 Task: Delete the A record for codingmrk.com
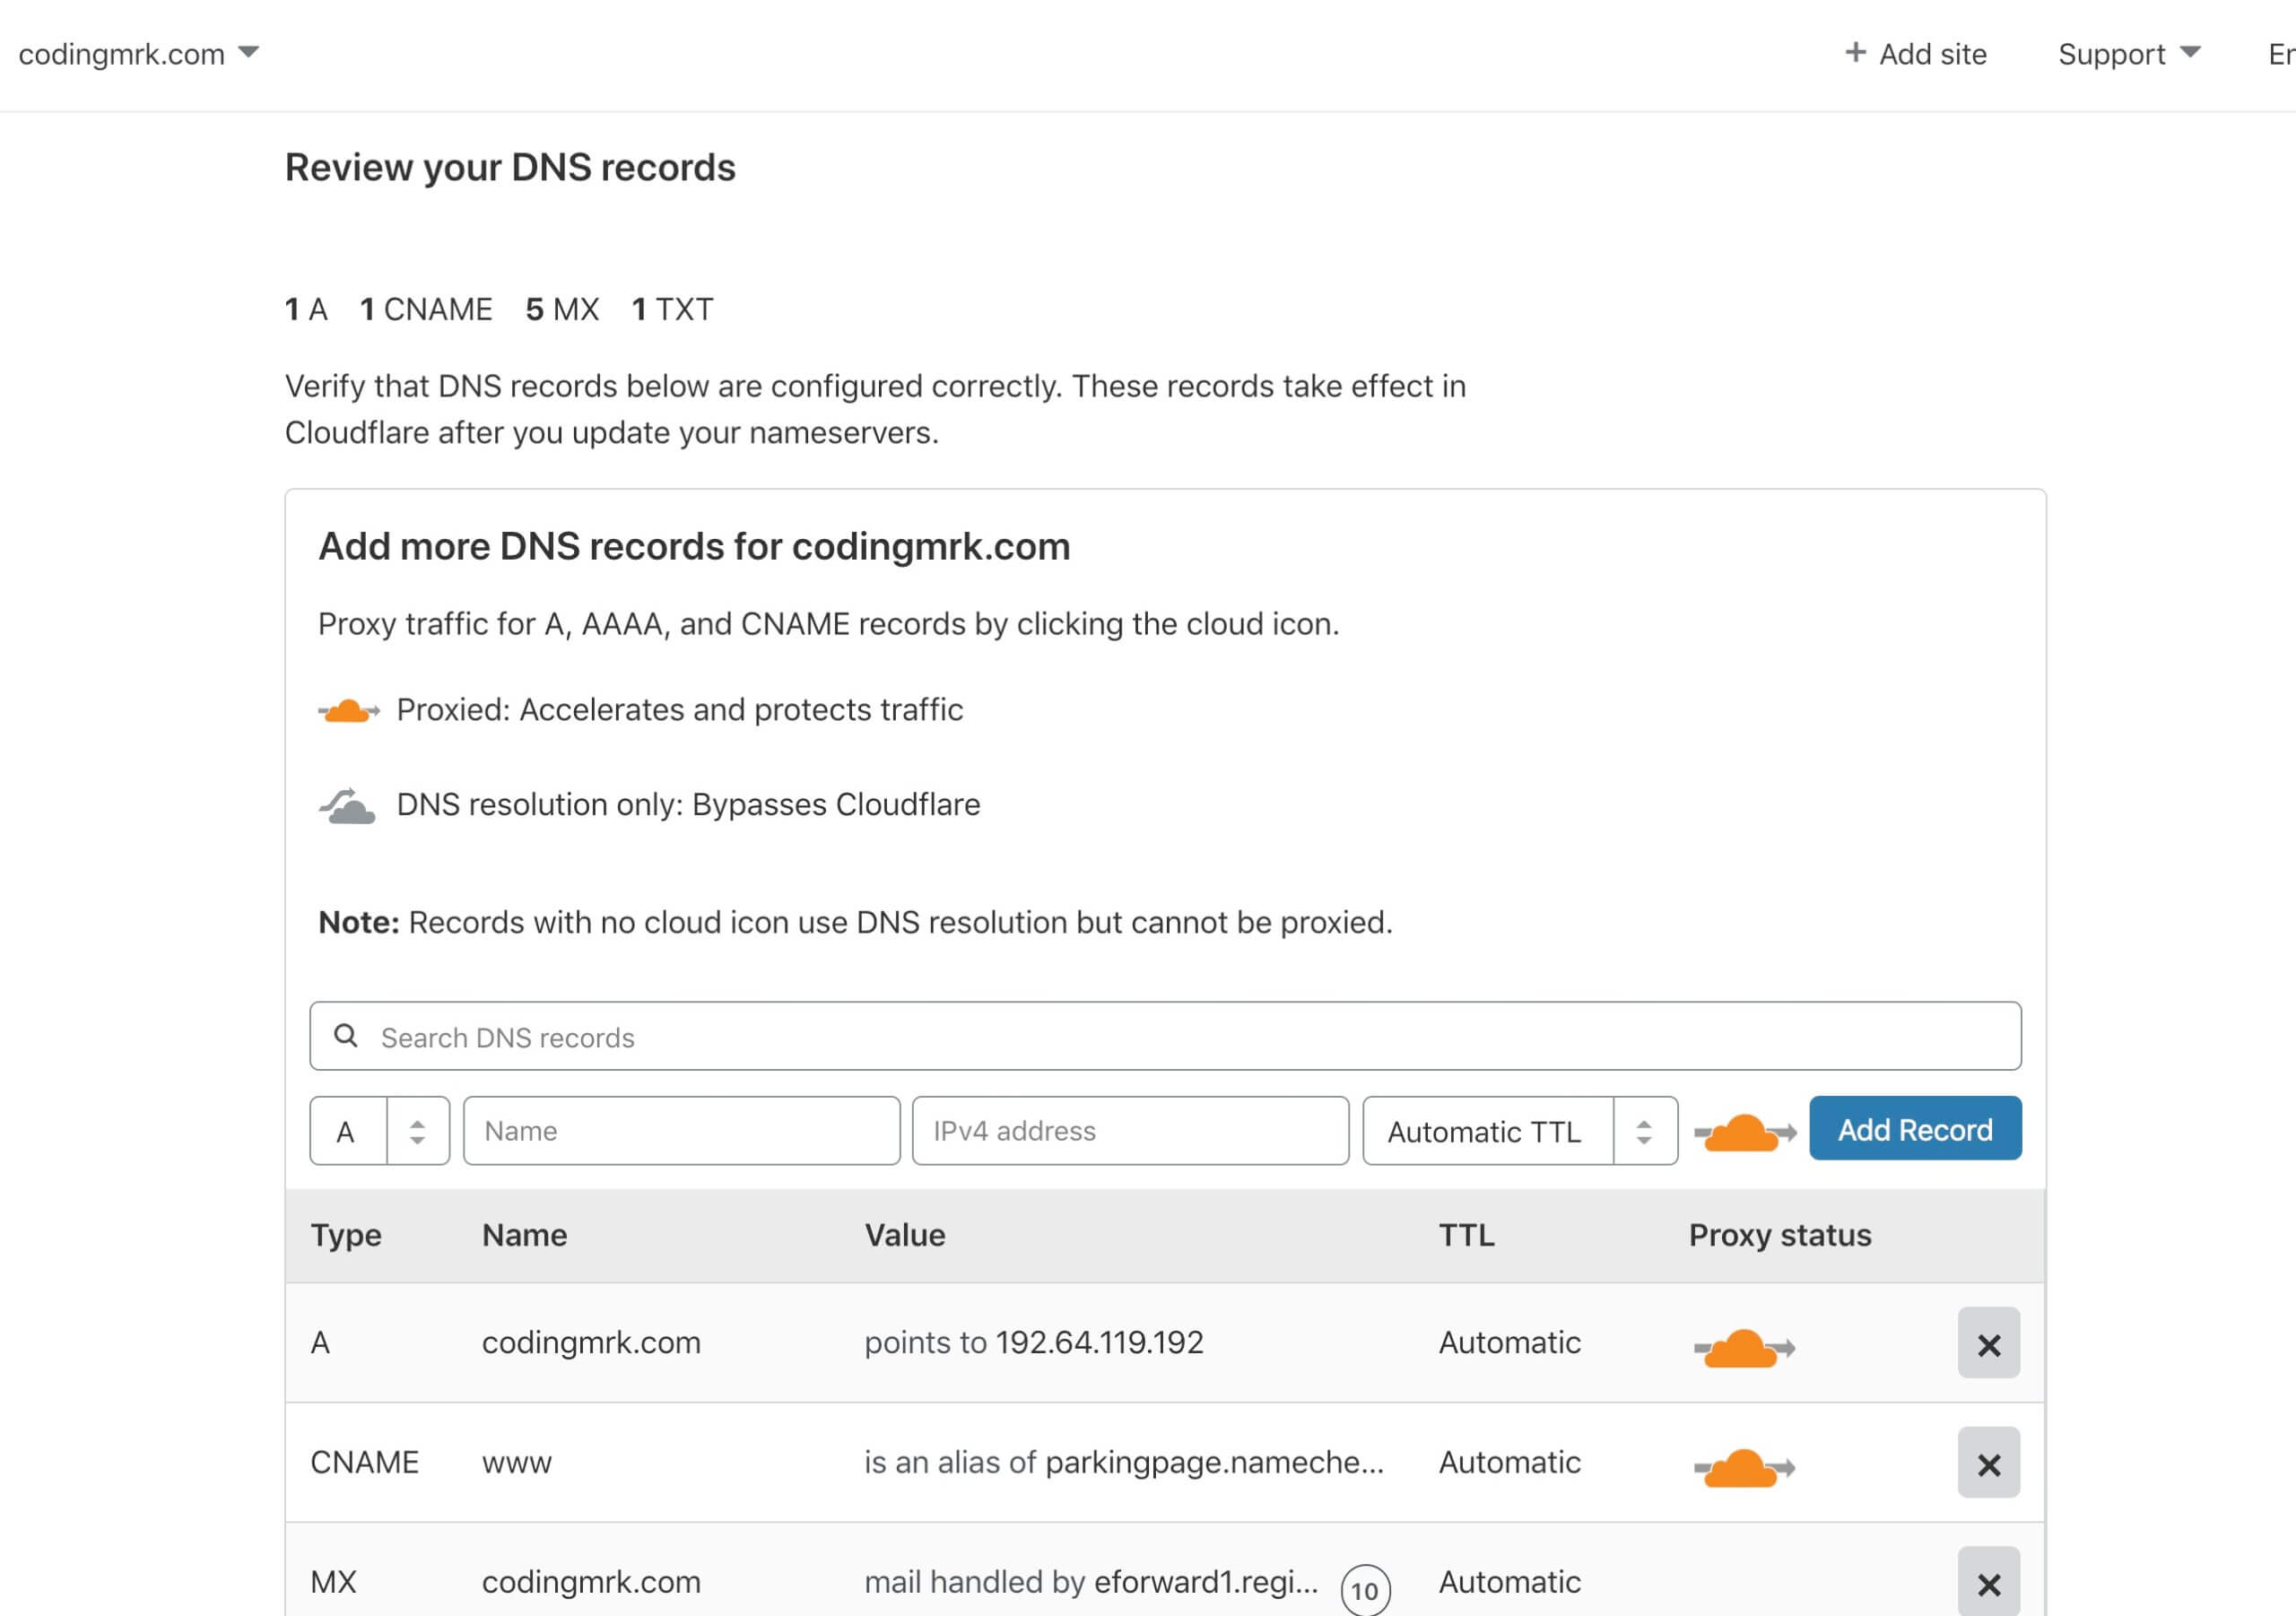[x=1988, y=1343]
